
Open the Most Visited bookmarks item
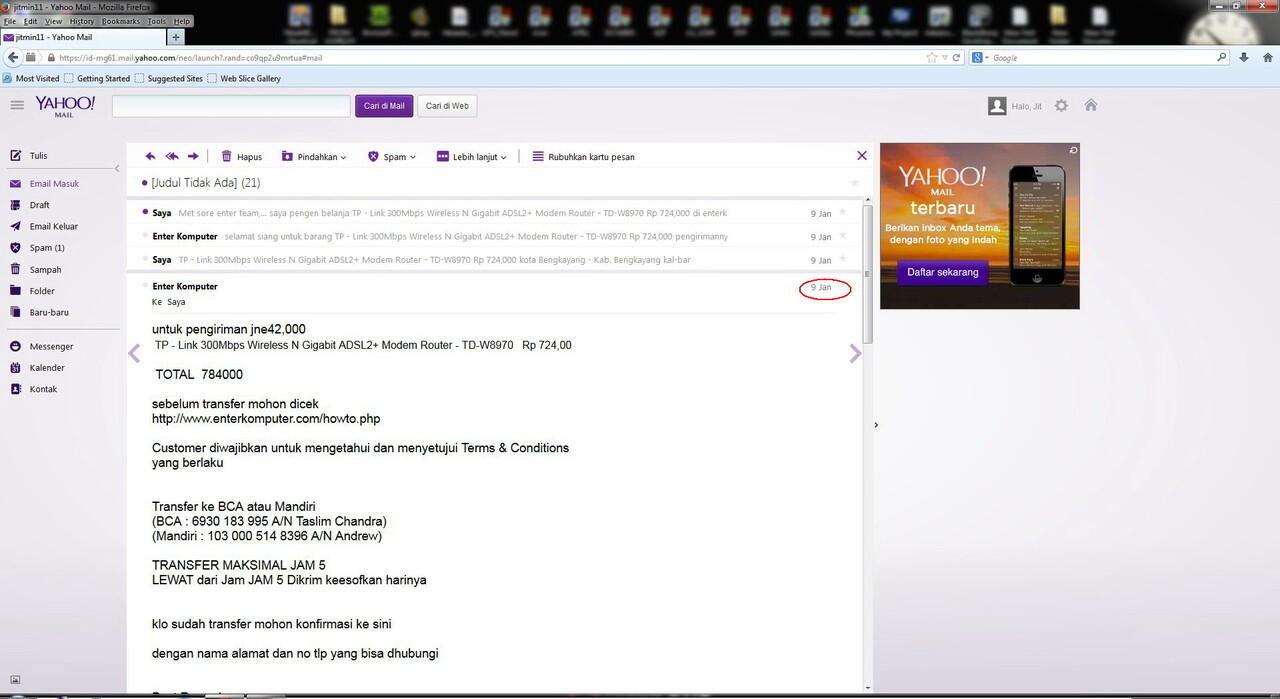(31, 78)
